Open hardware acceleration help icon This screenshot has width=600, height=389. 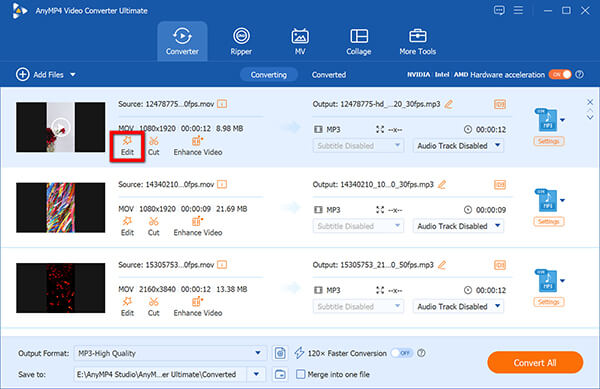(580, 75)
